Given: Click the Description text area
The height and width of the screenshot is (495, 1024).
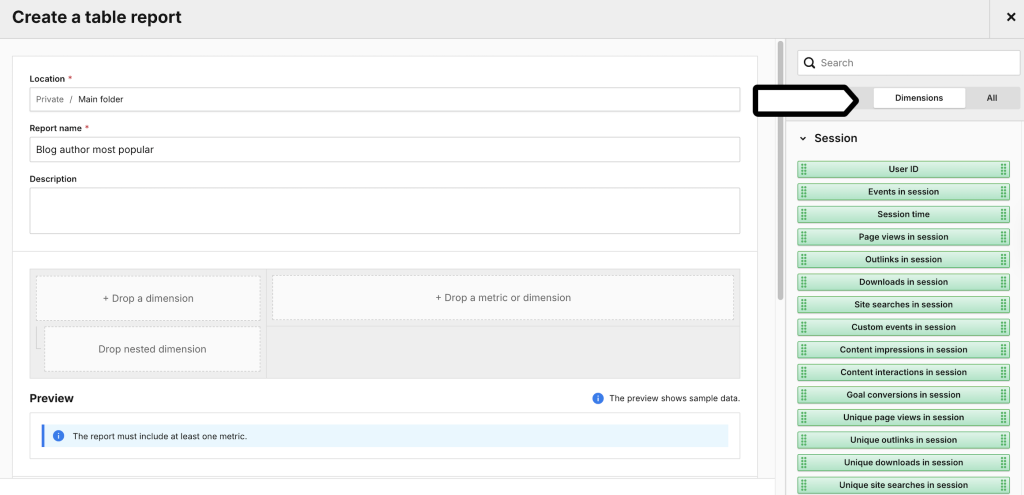Looking at the screenshot, I should (385, 210).
